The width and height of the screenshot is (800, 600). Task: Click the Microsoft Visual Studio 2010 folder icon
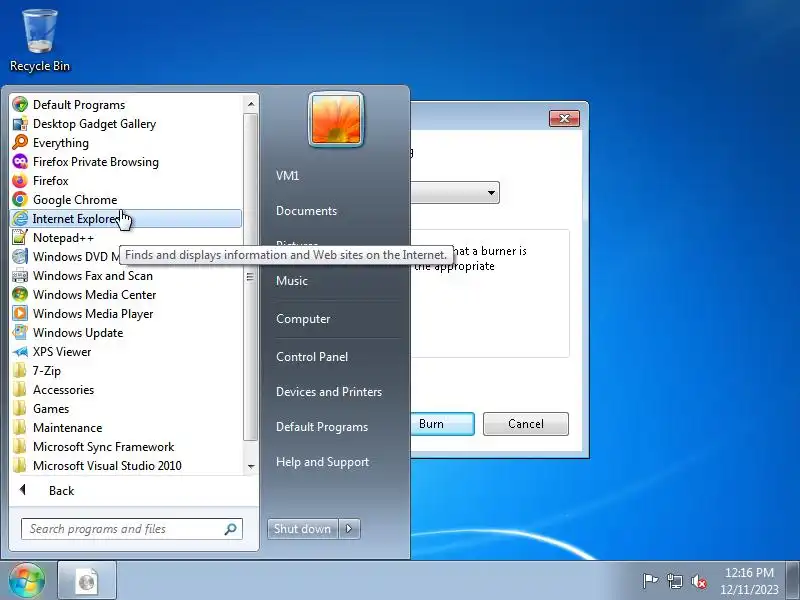pos(20,466)
